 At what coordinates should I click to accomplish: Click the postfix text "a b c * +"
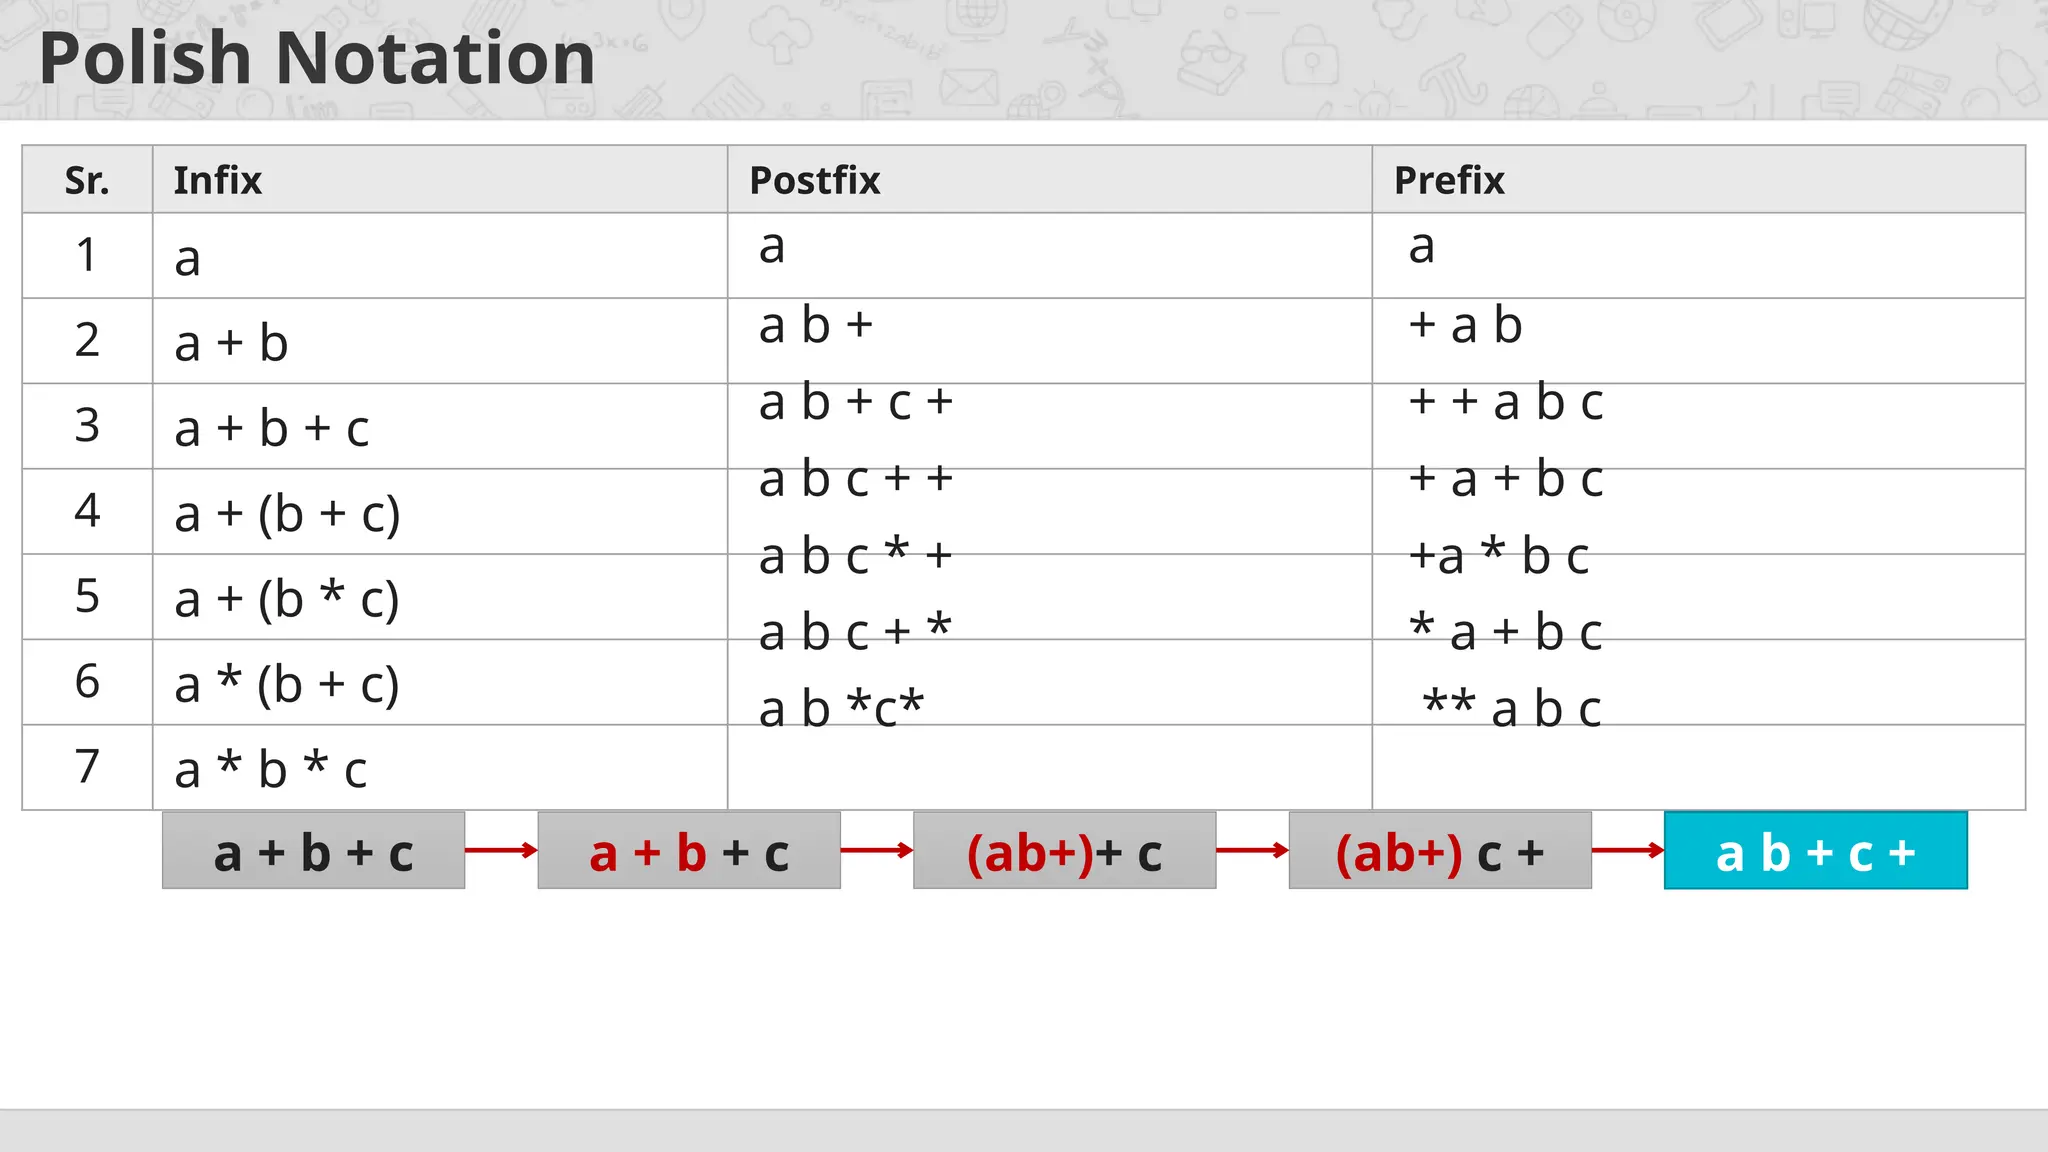click(x=855, y=555)
